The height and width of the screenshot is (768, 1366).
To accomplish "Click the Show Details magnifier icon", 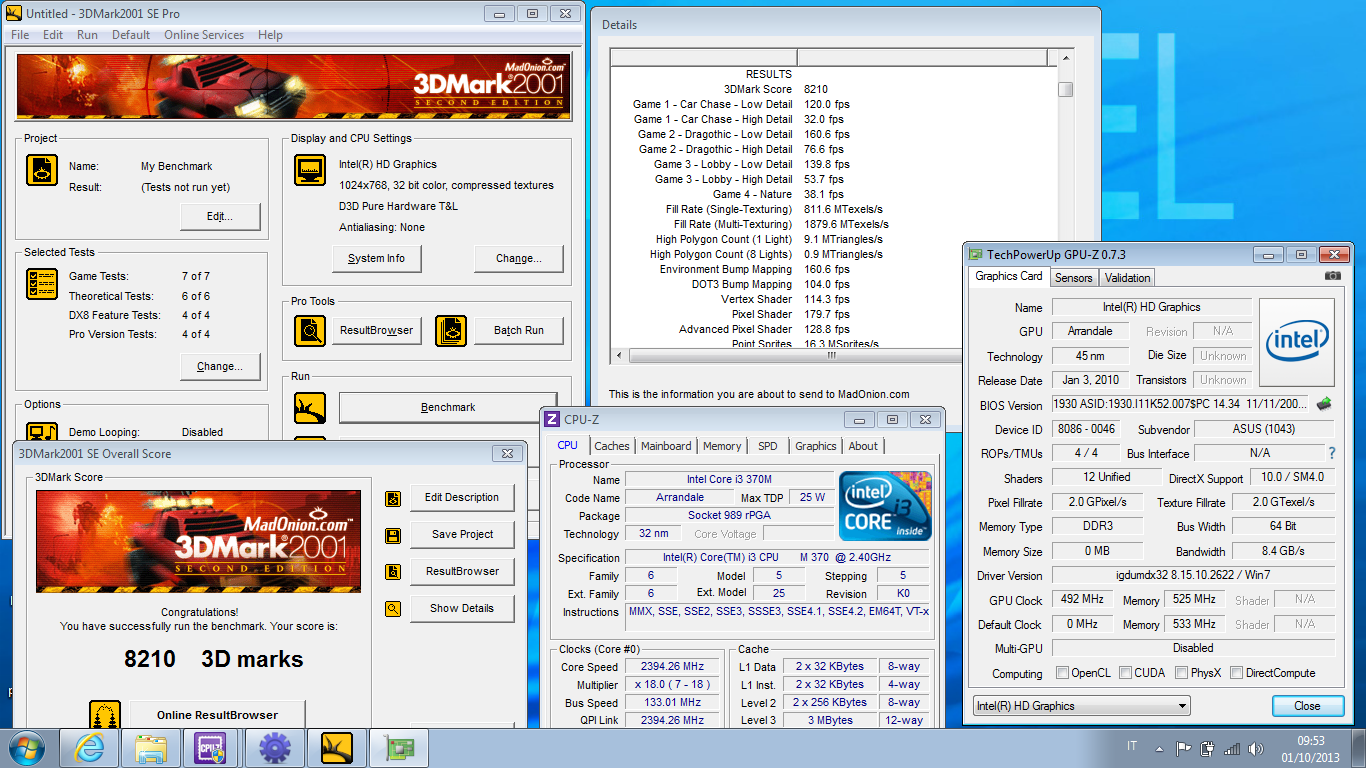I will (x=393, y=608).
